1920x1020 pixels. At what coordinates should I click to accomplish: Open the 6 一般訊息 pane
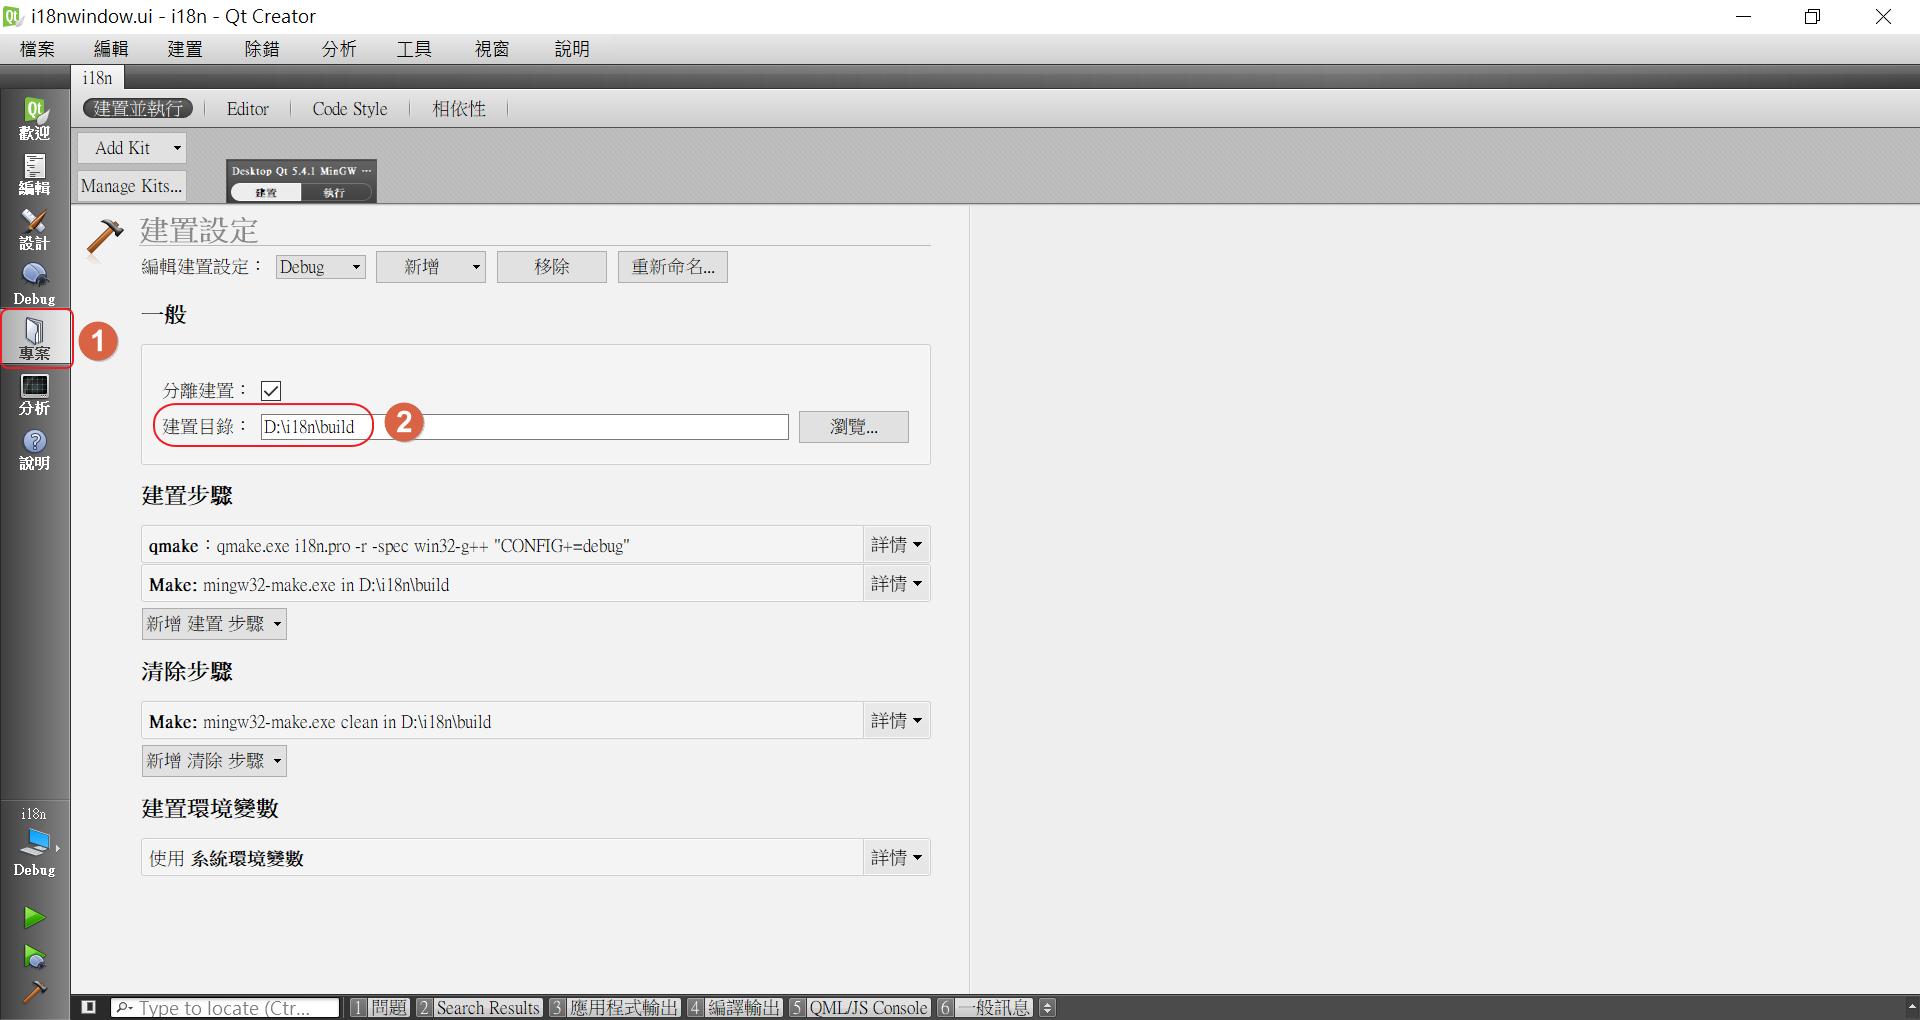coord(985,1008)
